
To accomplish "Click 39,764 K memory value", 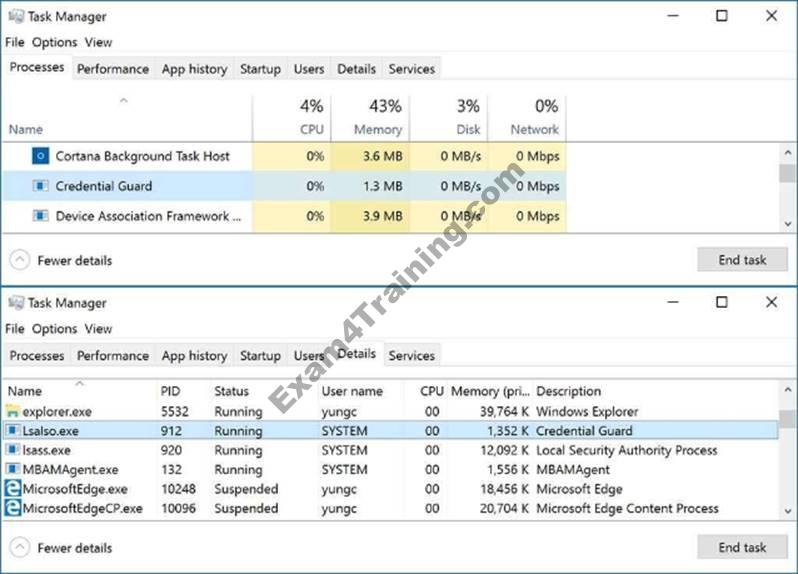I will pos(504,411).
